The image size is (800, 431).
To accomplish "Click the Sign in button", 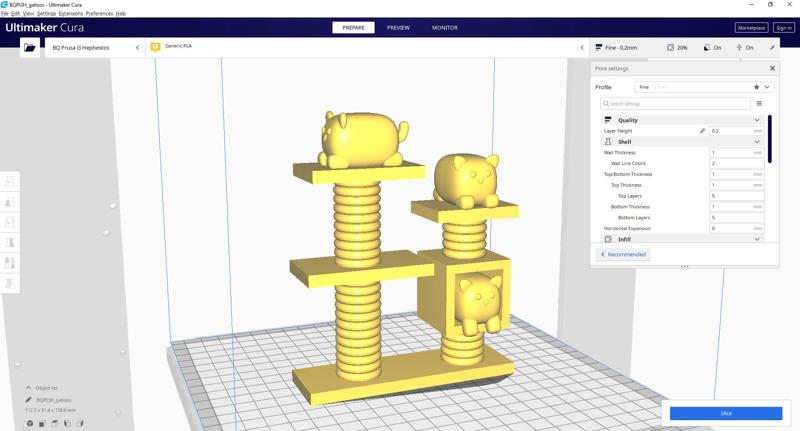I will (784, 28).
